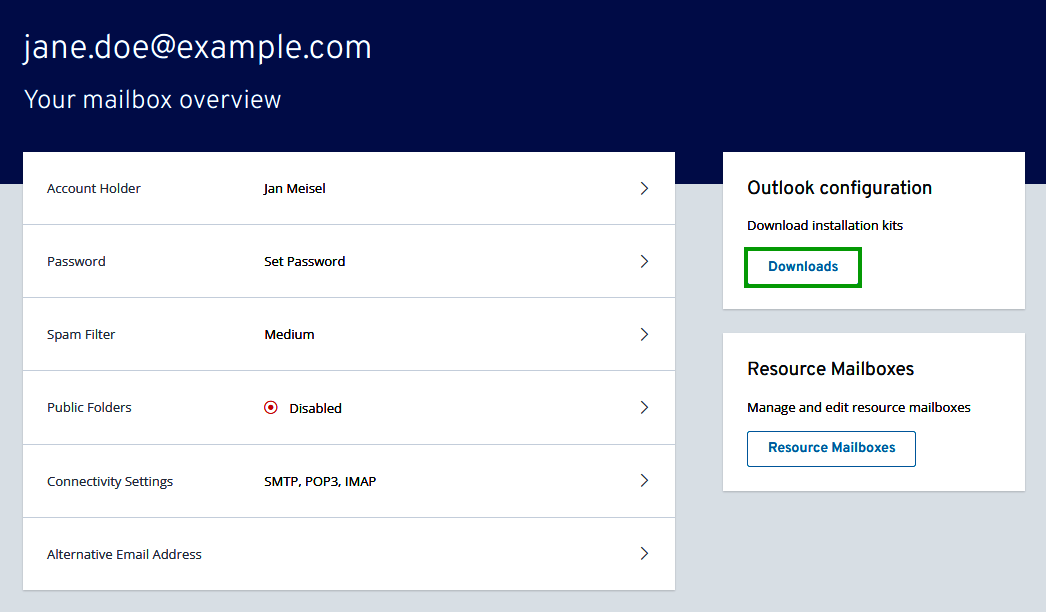Open the mailbox overview heading

click(x=152, y=99)
